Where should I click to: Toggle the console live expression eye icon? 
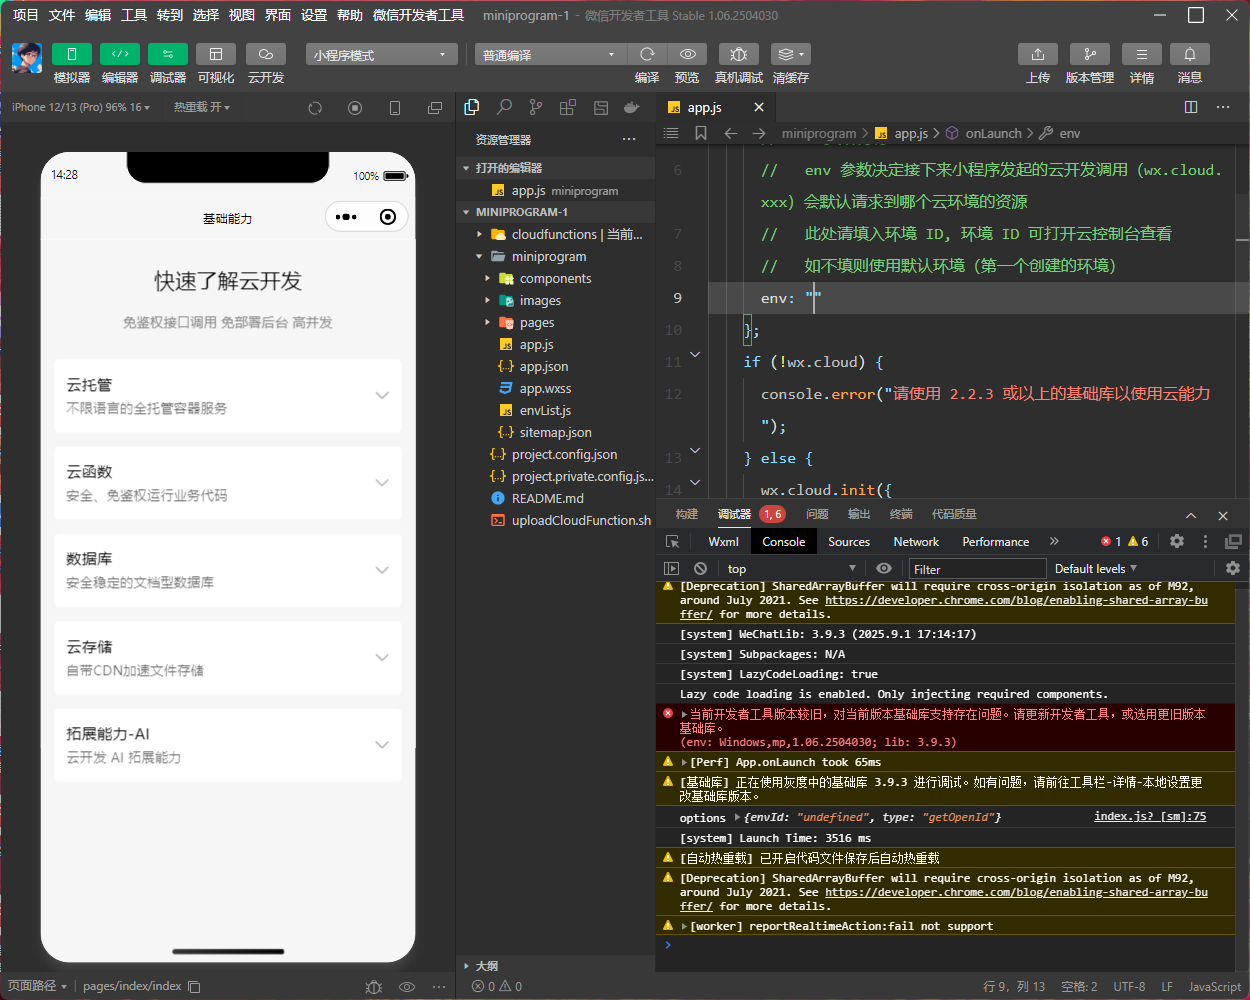(884, 568)
